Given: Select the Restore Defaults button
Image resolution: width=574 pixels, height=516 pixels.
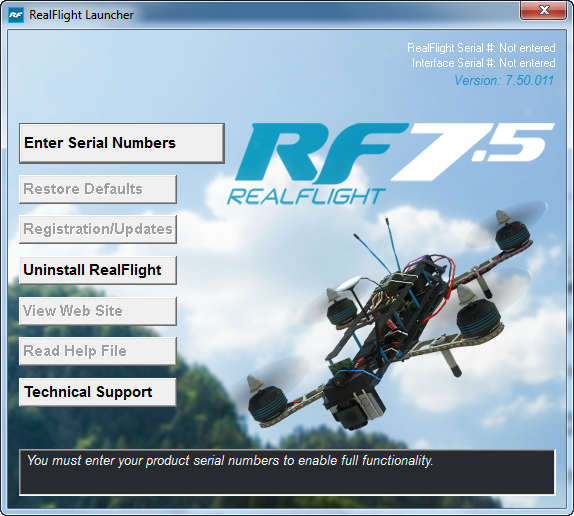Looking at the screenshot, I should click(98, 189).
